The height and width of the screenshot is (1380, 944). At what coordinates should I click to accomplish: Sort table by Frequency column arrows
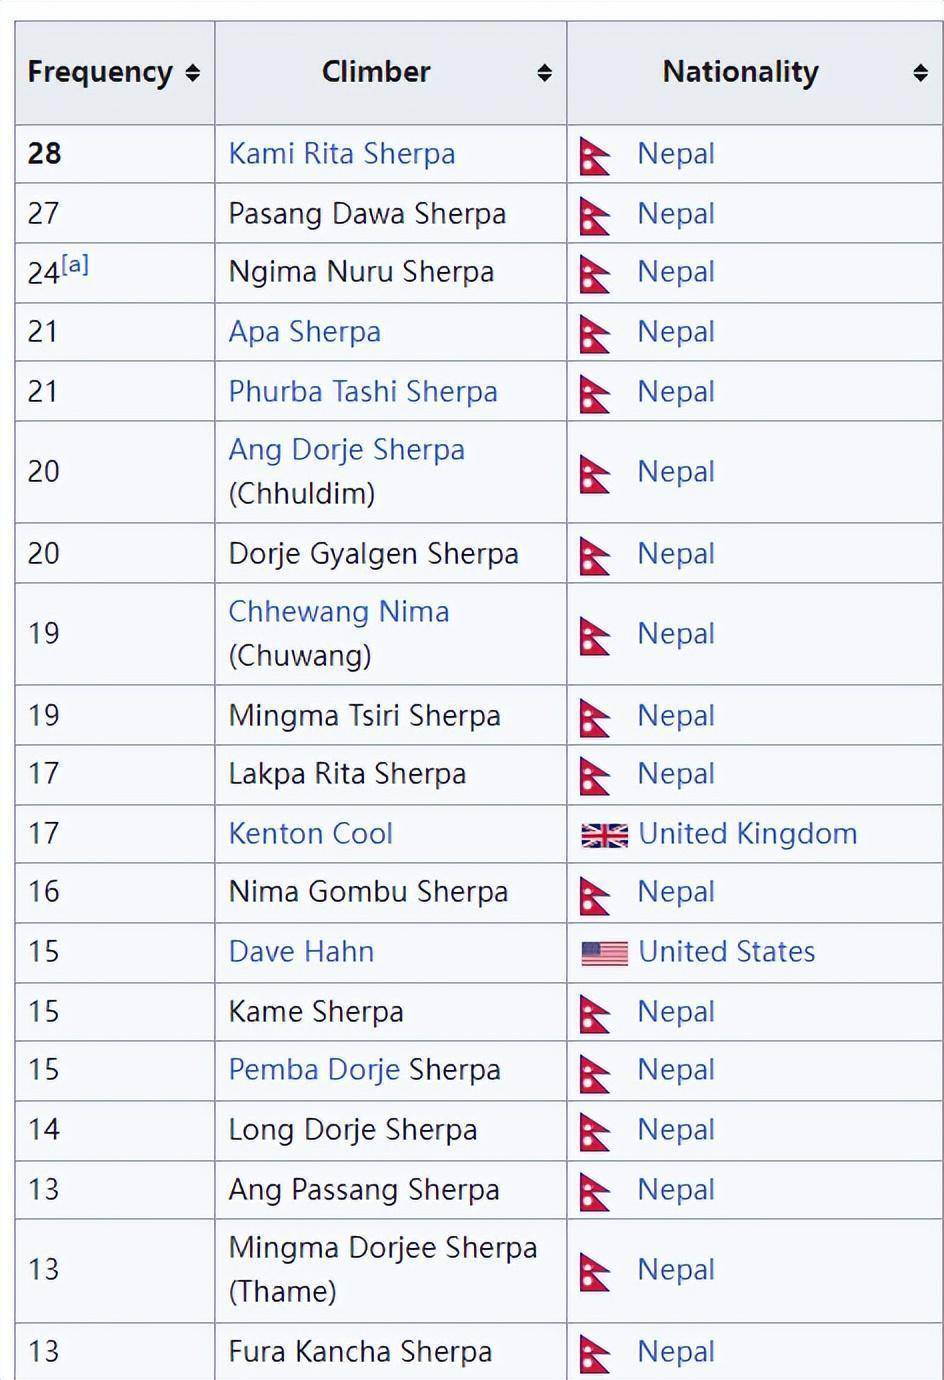click(193, 73)
